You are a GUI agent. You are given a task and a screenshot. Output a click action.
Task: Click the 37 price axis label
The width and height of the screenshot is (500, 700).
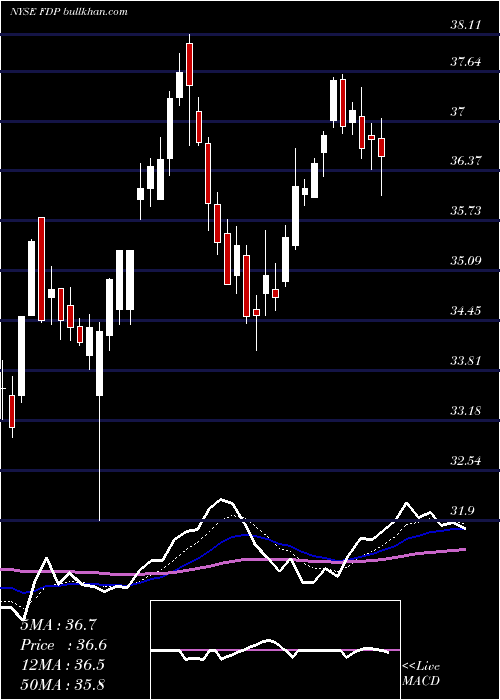pos(457,112)
